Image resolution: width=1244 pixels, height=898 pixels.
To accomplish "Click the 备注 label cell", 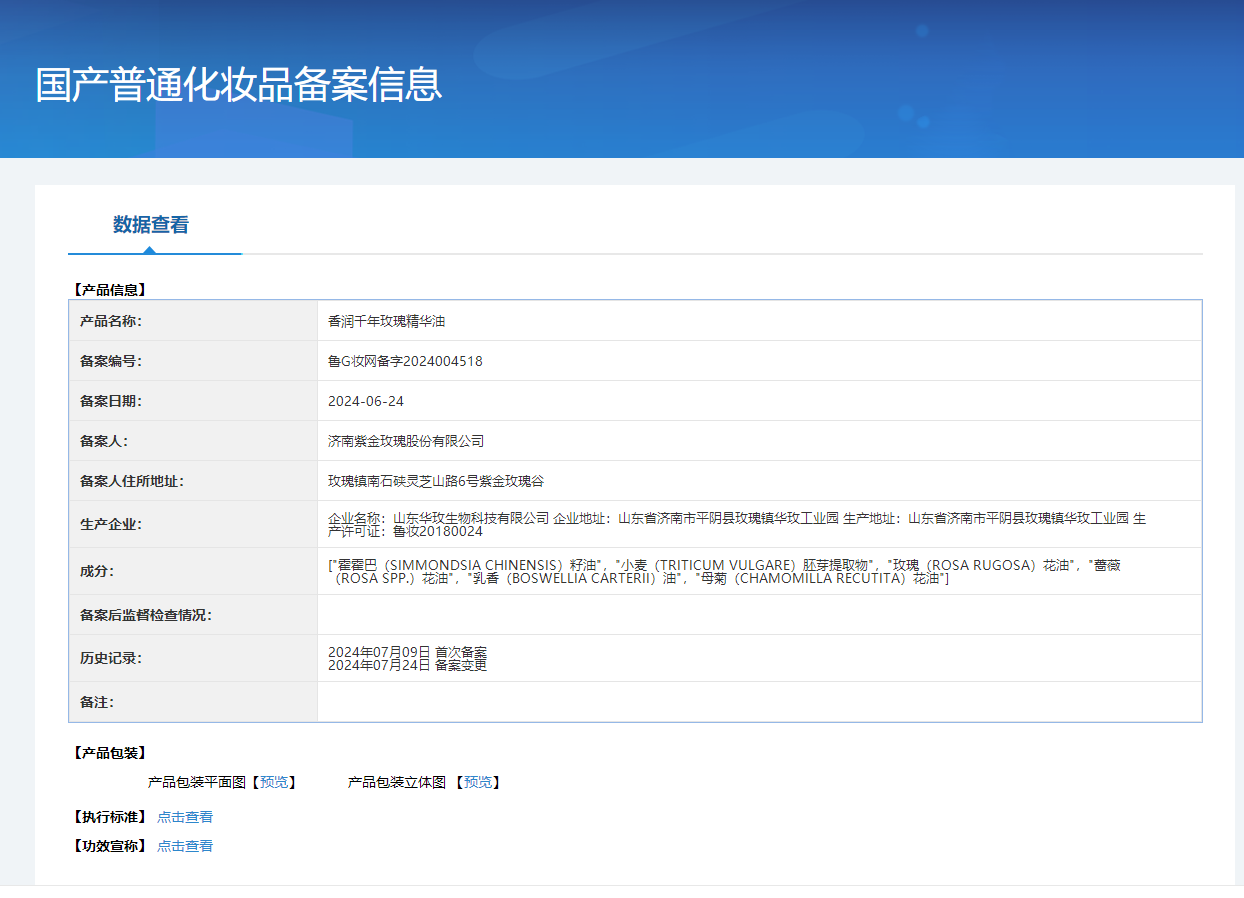I will 97,702.
